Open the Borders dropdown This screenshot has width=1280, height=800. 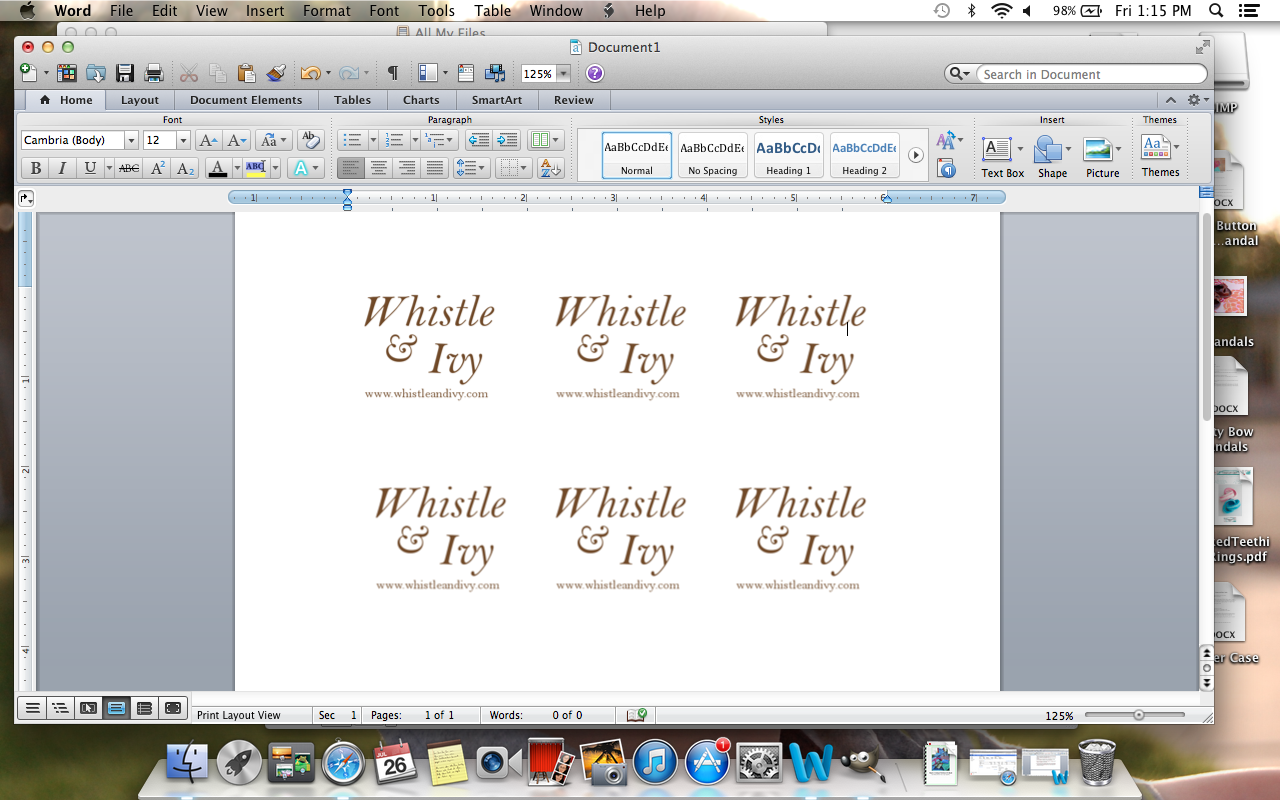coord(512,168)
